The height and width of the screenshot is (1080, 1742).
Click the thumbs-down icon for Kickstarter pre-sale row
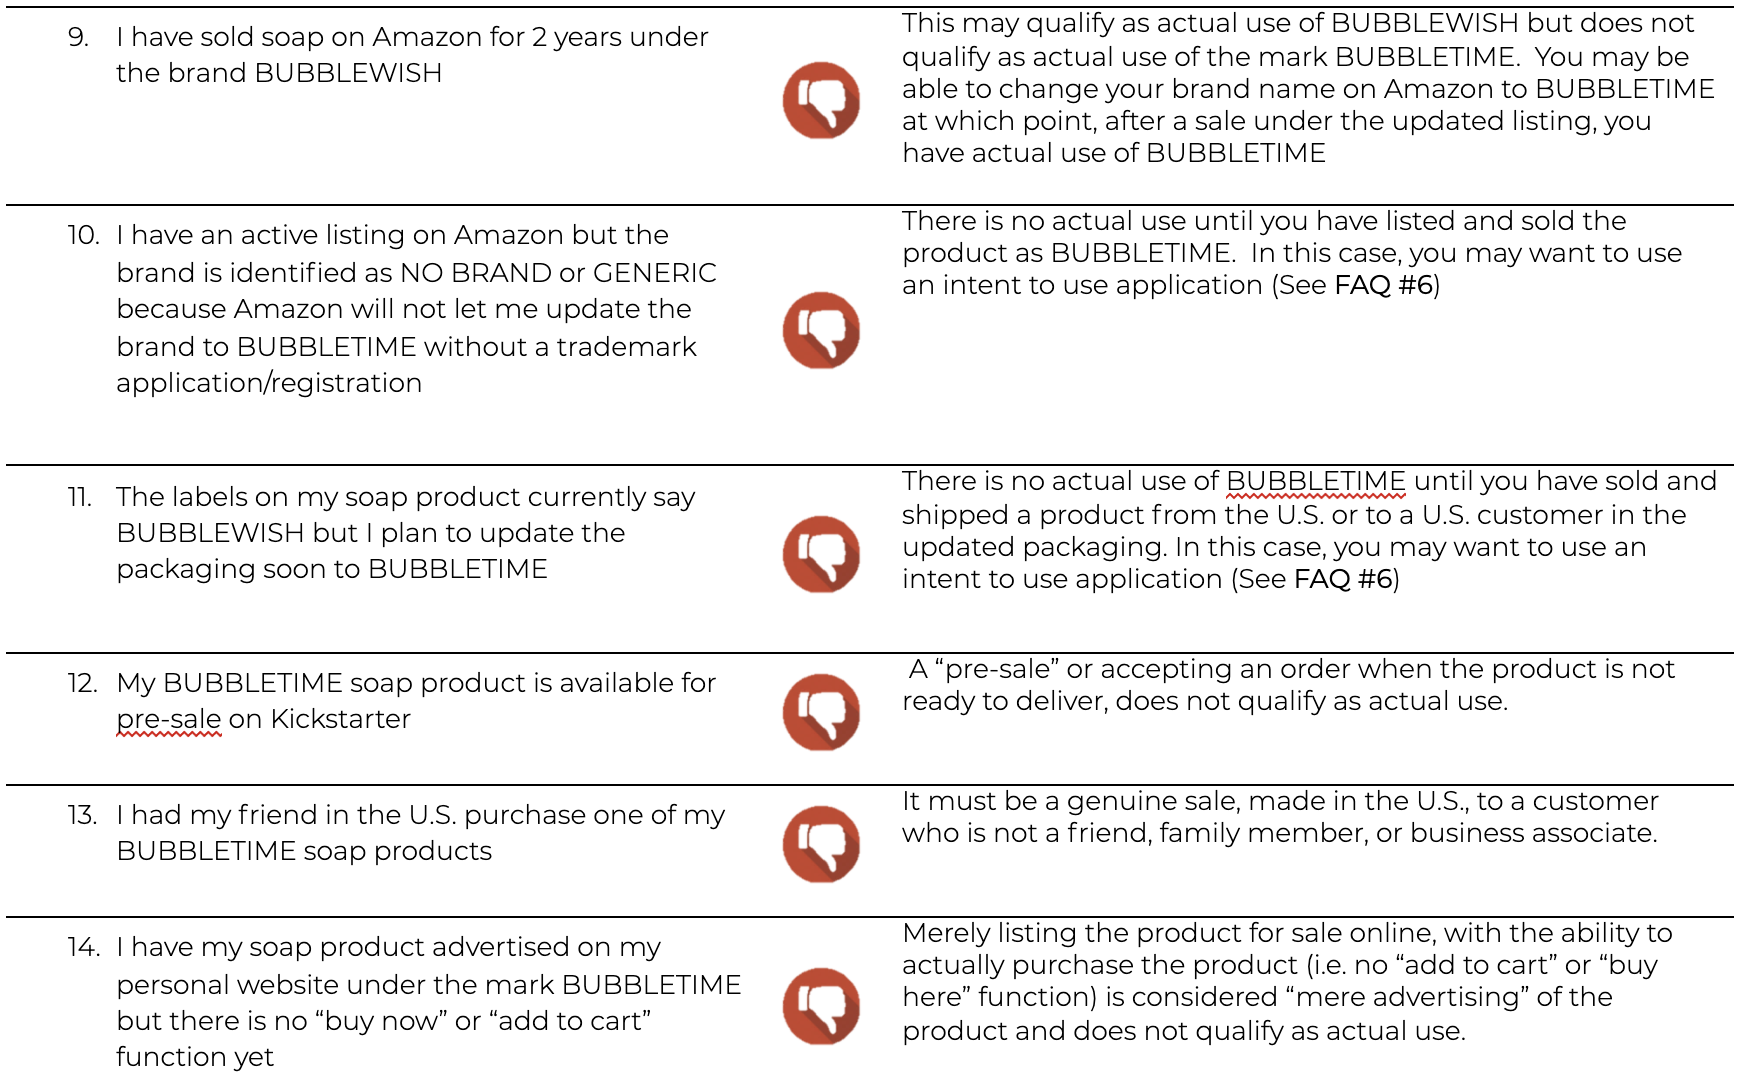(x=821, y=712)
